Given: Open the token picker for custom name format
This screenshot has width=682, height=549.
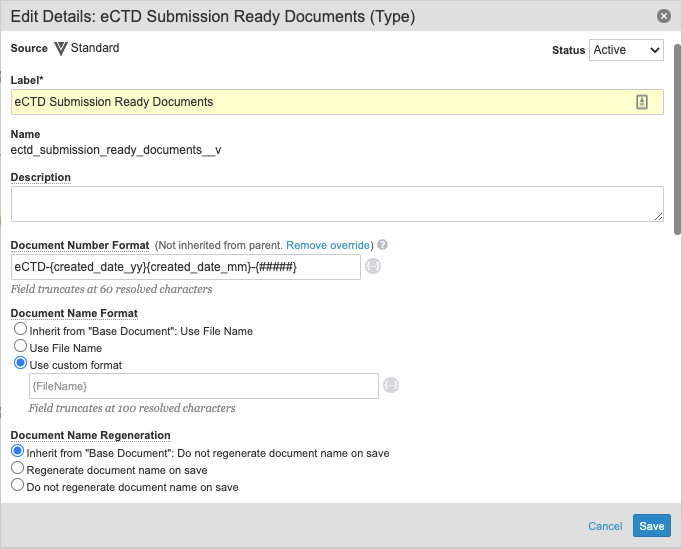Looking at the screenshot, I should click(391, 385).
